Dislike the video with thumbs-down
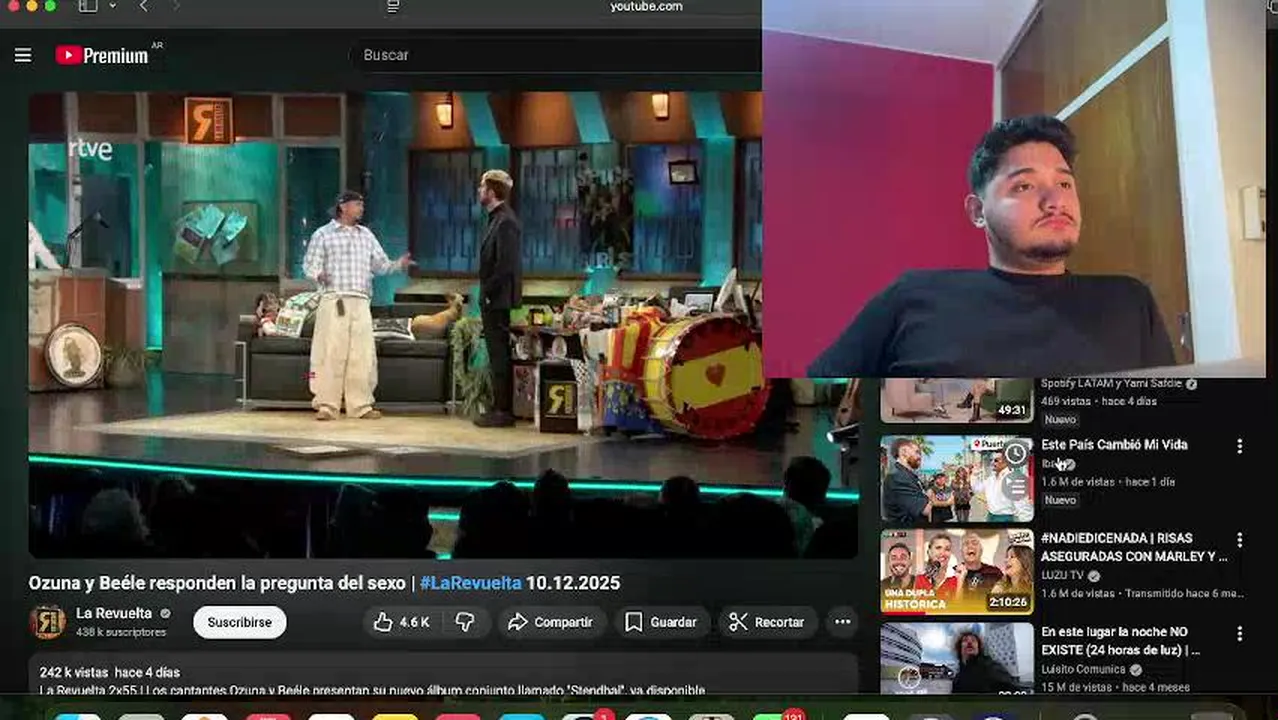Screen dimensions: 1278x720 click(465, 622)
